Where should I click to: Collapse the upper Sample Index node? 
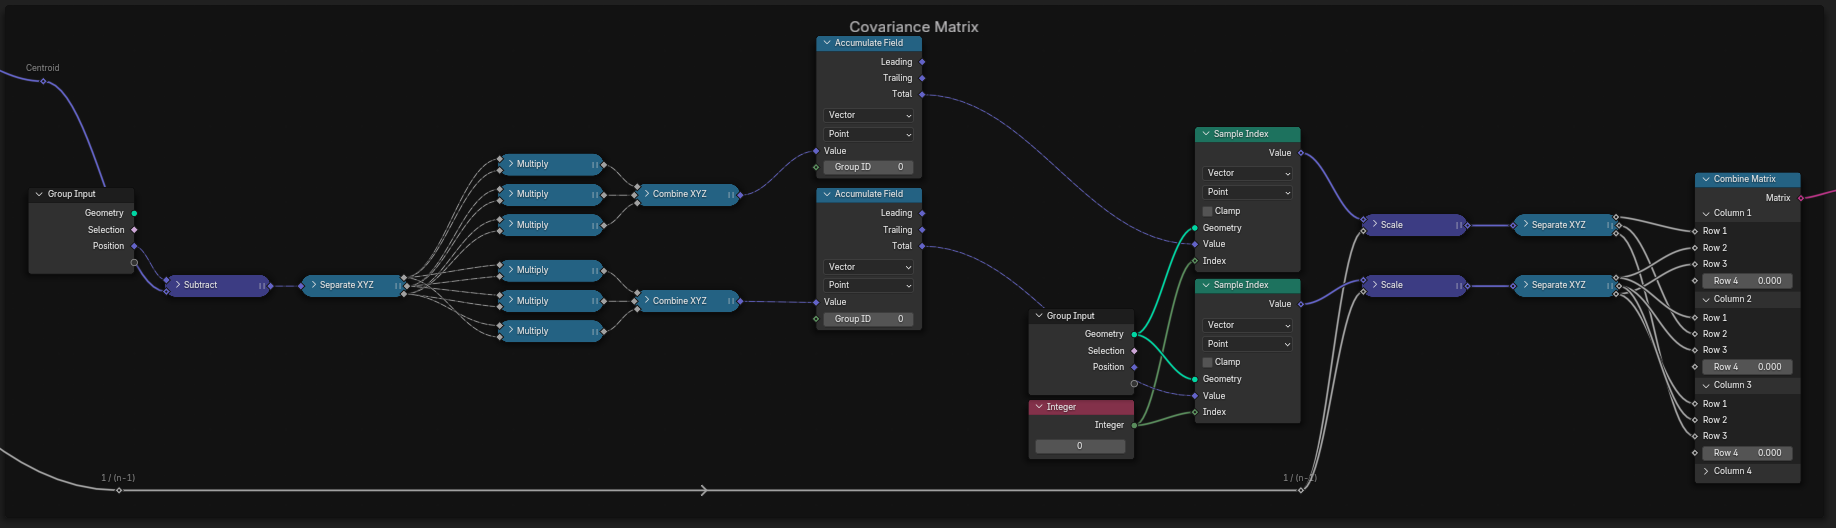click(1206, 134)
